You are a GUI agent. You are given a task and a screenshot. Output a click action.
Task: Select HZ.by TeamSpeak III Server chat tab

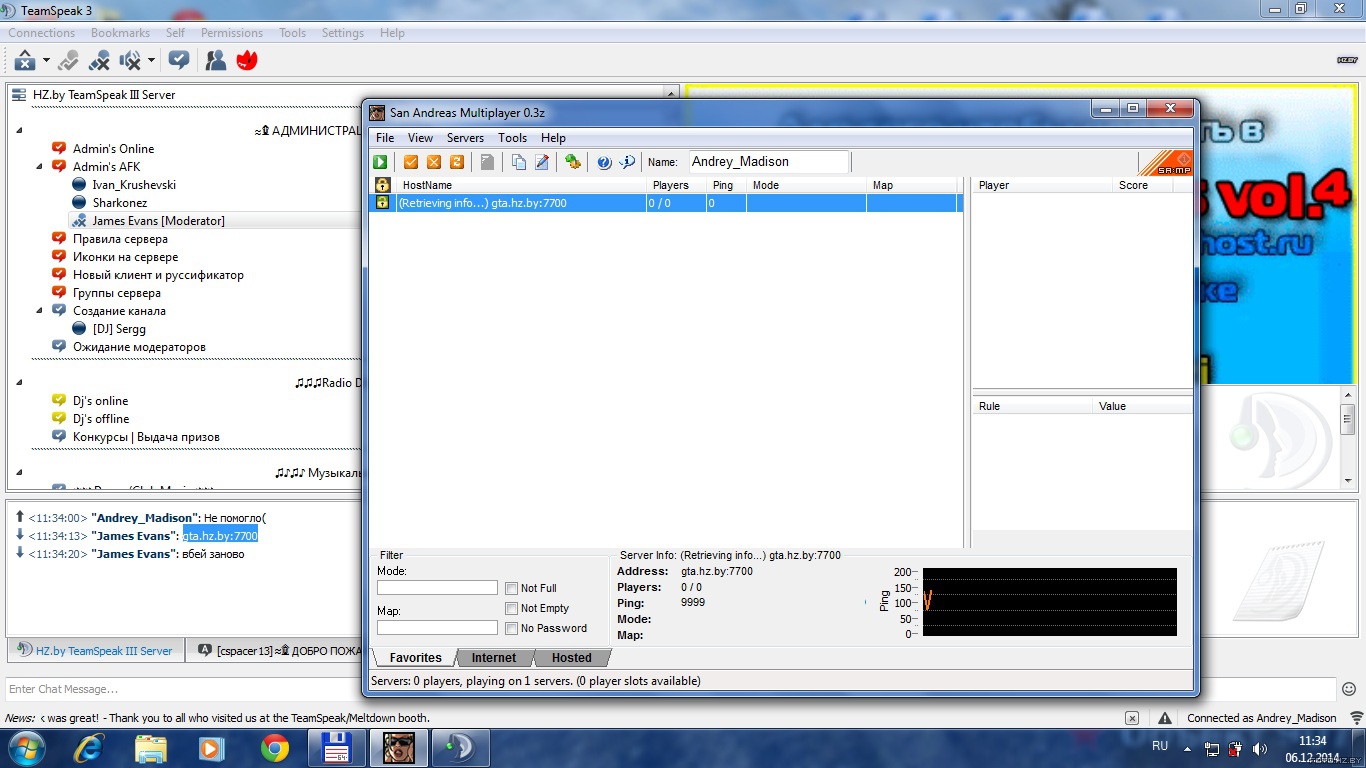click(95, 650)
